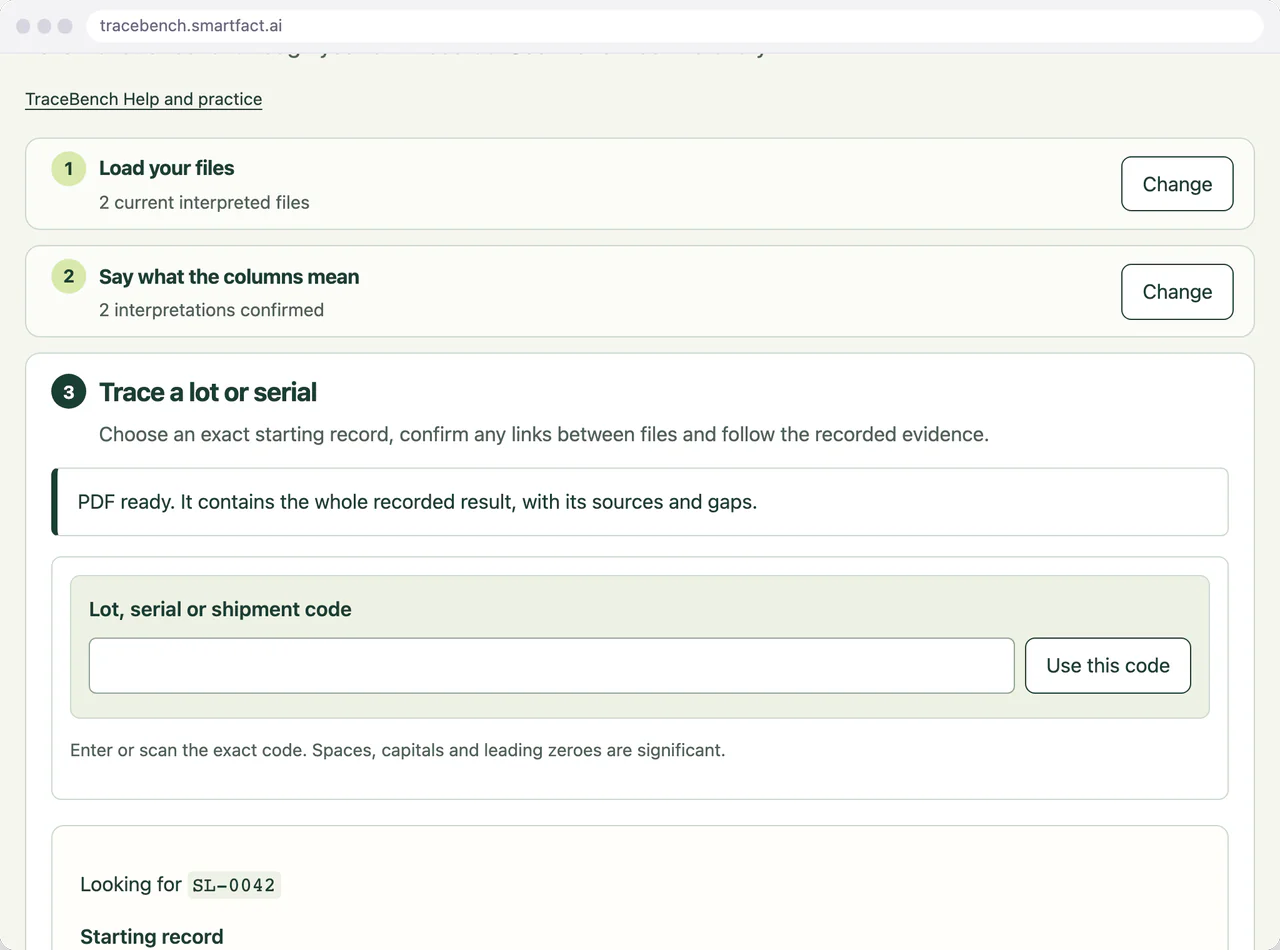Click Change button for Say what the columns mean
This screenshot has height=950, width=1280.
tap(1177, 292)
